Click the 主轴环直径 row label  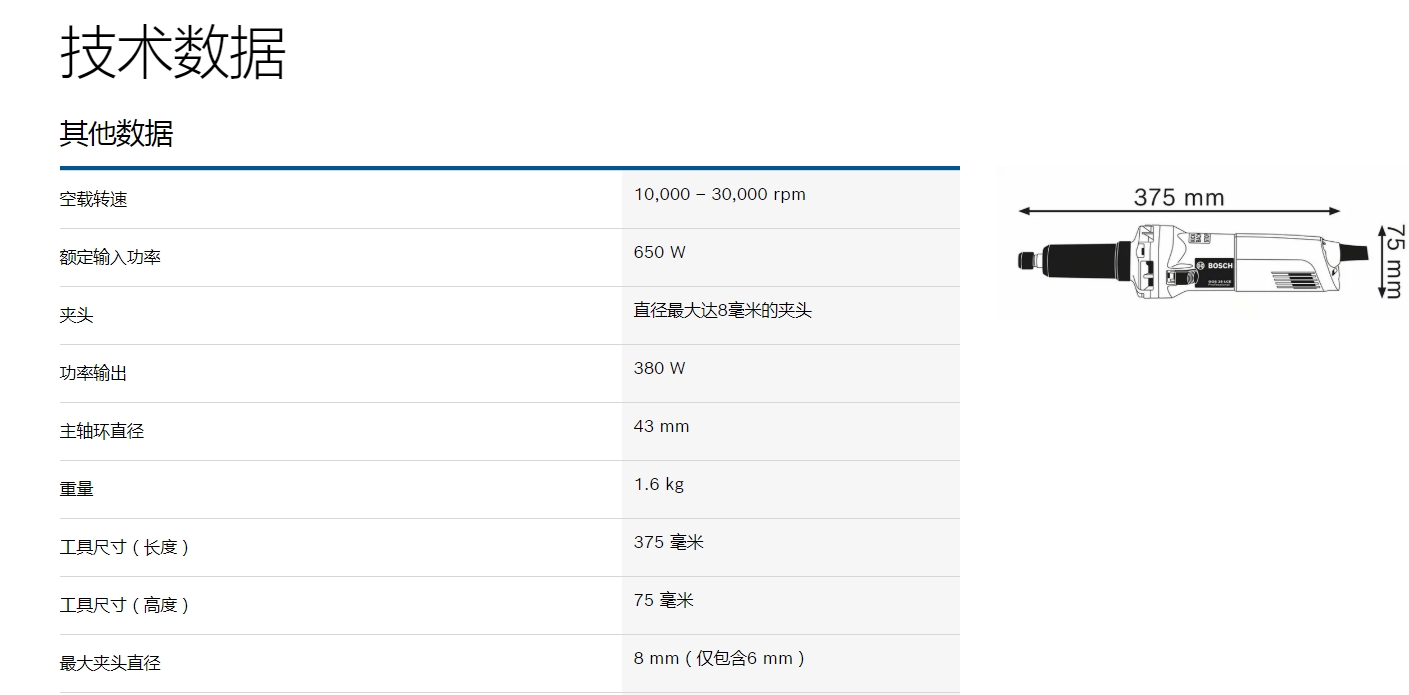[102, 431]
